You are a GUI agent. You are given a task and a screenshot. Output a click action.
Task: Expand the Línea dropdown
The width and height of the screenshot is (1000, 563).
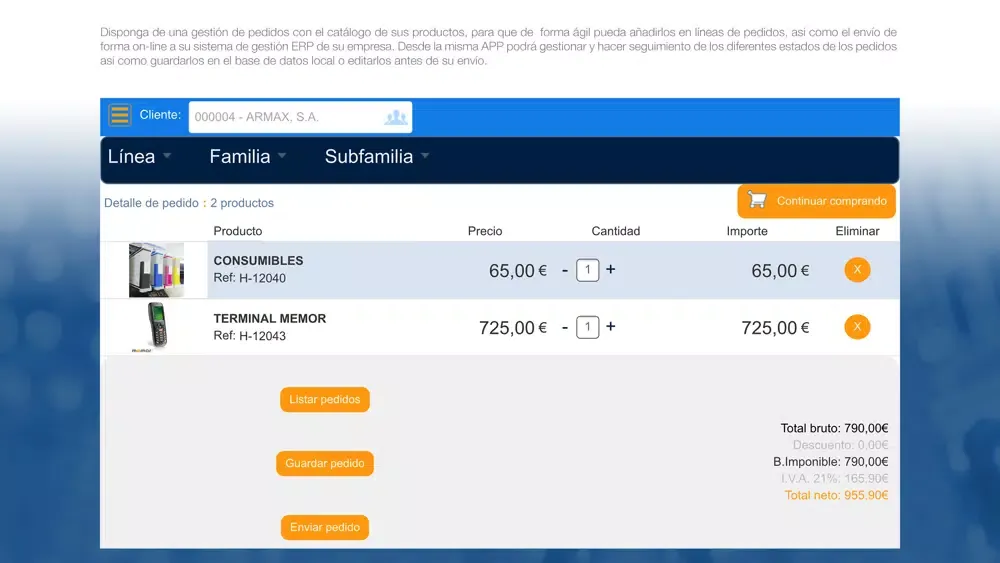[x=139, y=156]
